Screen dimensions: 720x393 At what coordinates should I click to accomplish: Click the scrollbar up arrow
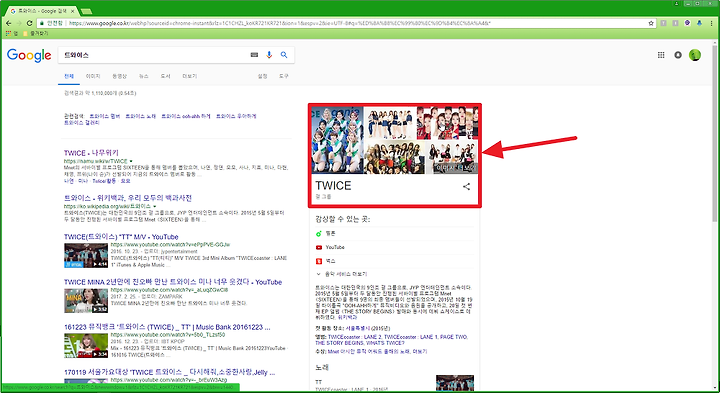point(715,42)
